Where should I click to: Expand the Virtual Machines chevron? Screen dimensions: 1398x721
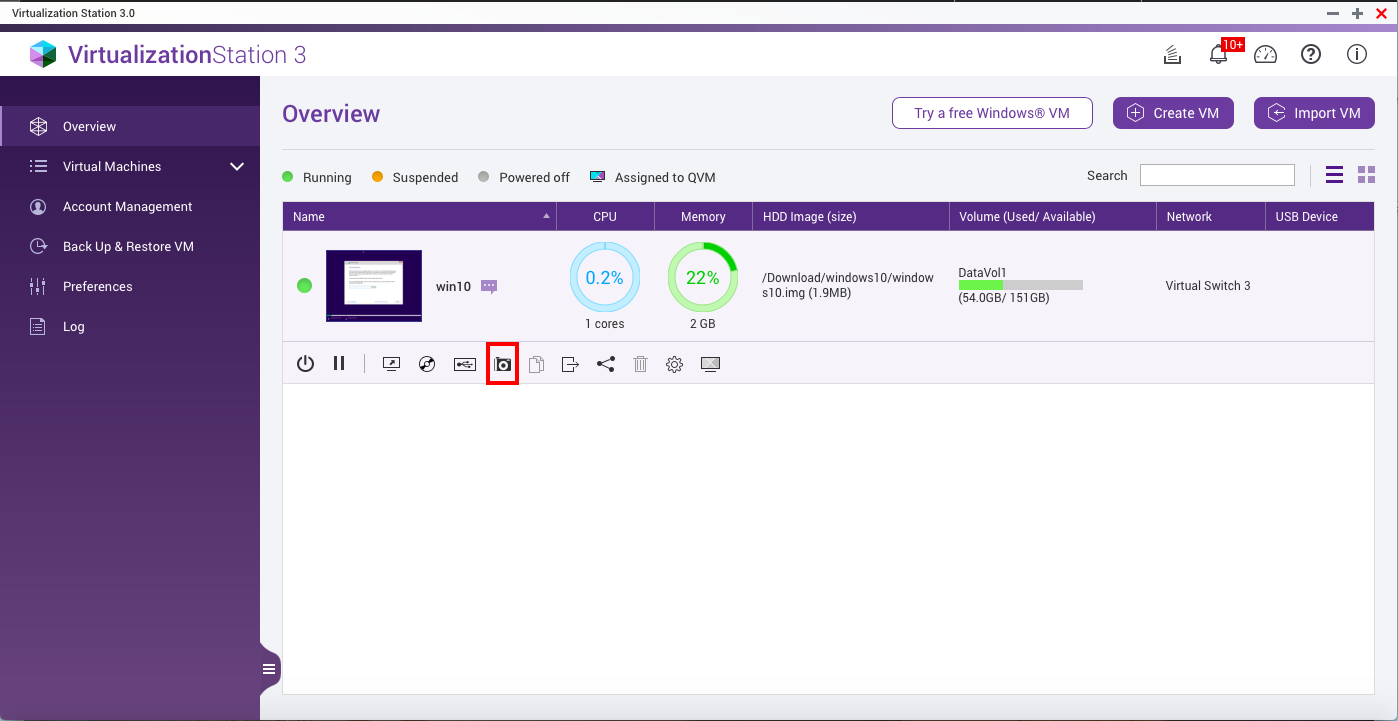[237, 166]
